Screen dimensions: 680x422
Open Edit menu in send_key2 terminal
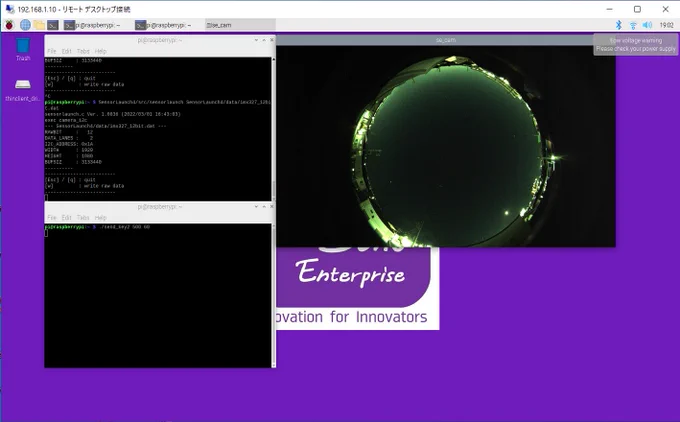[x=66, y=218]
